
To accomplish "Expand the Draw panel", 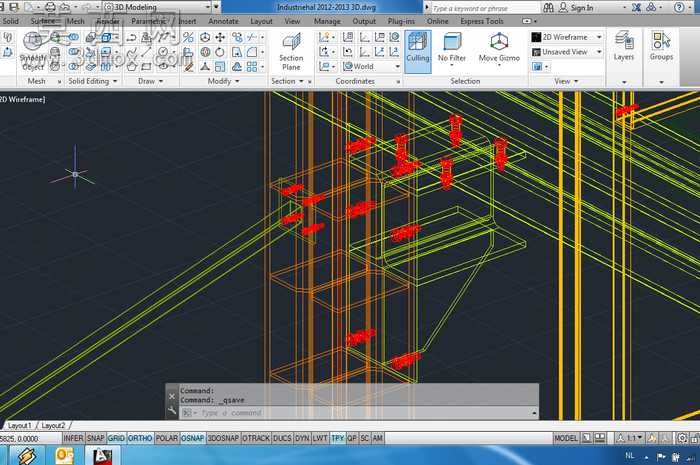I will 150,81.
